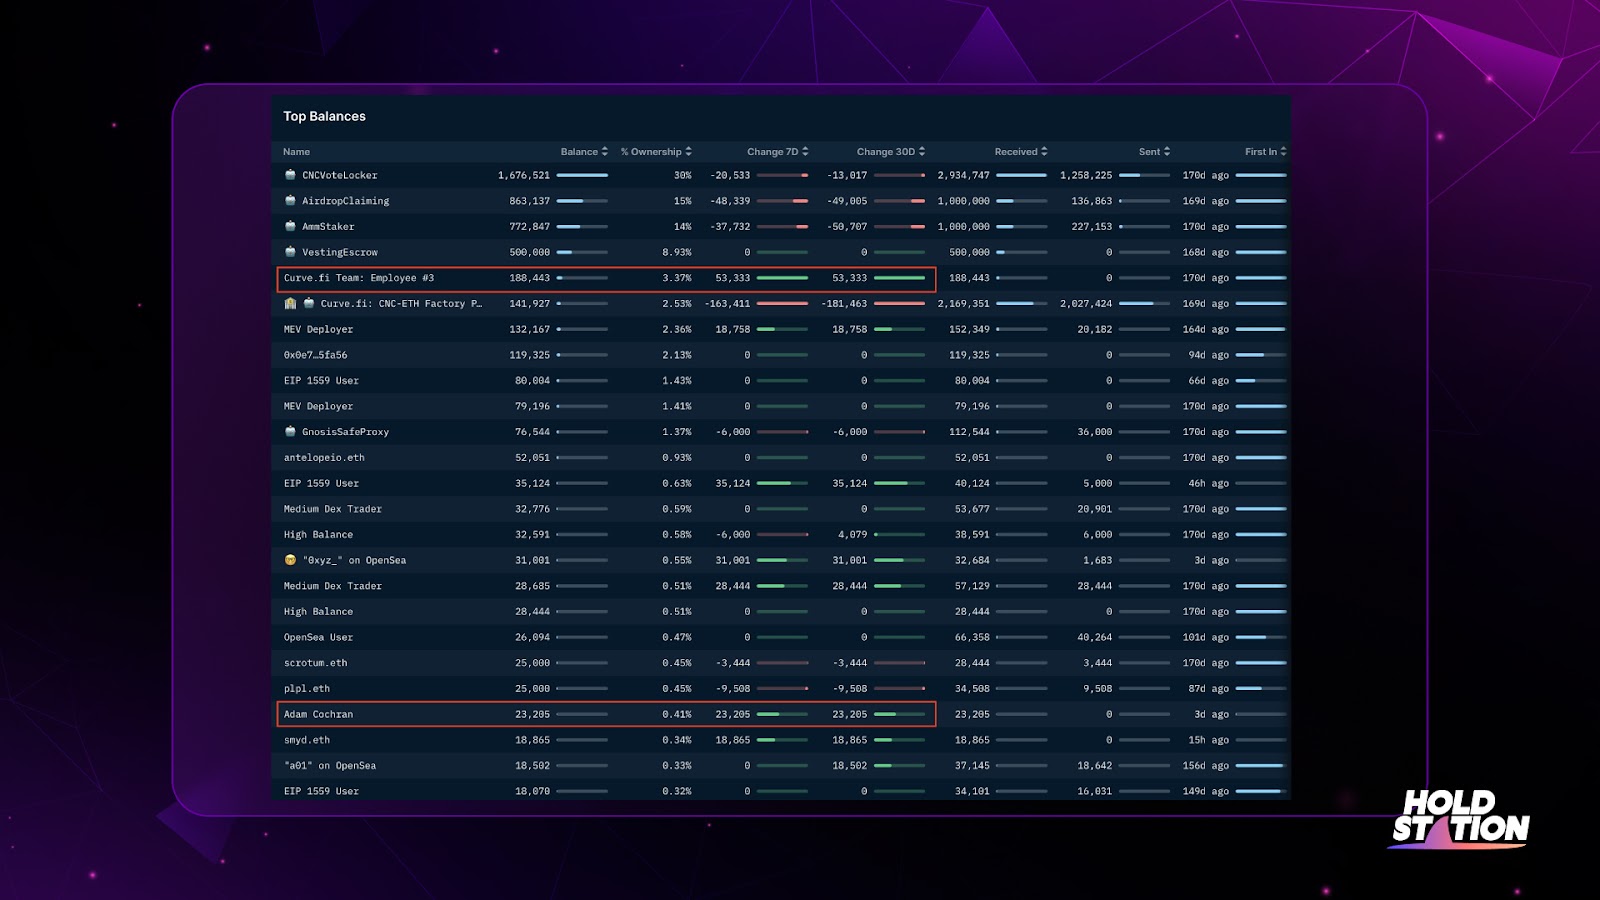This screenshot has width=1600, height=900.
Task: Select the AmmStaker name
Action: coord(328,227)
